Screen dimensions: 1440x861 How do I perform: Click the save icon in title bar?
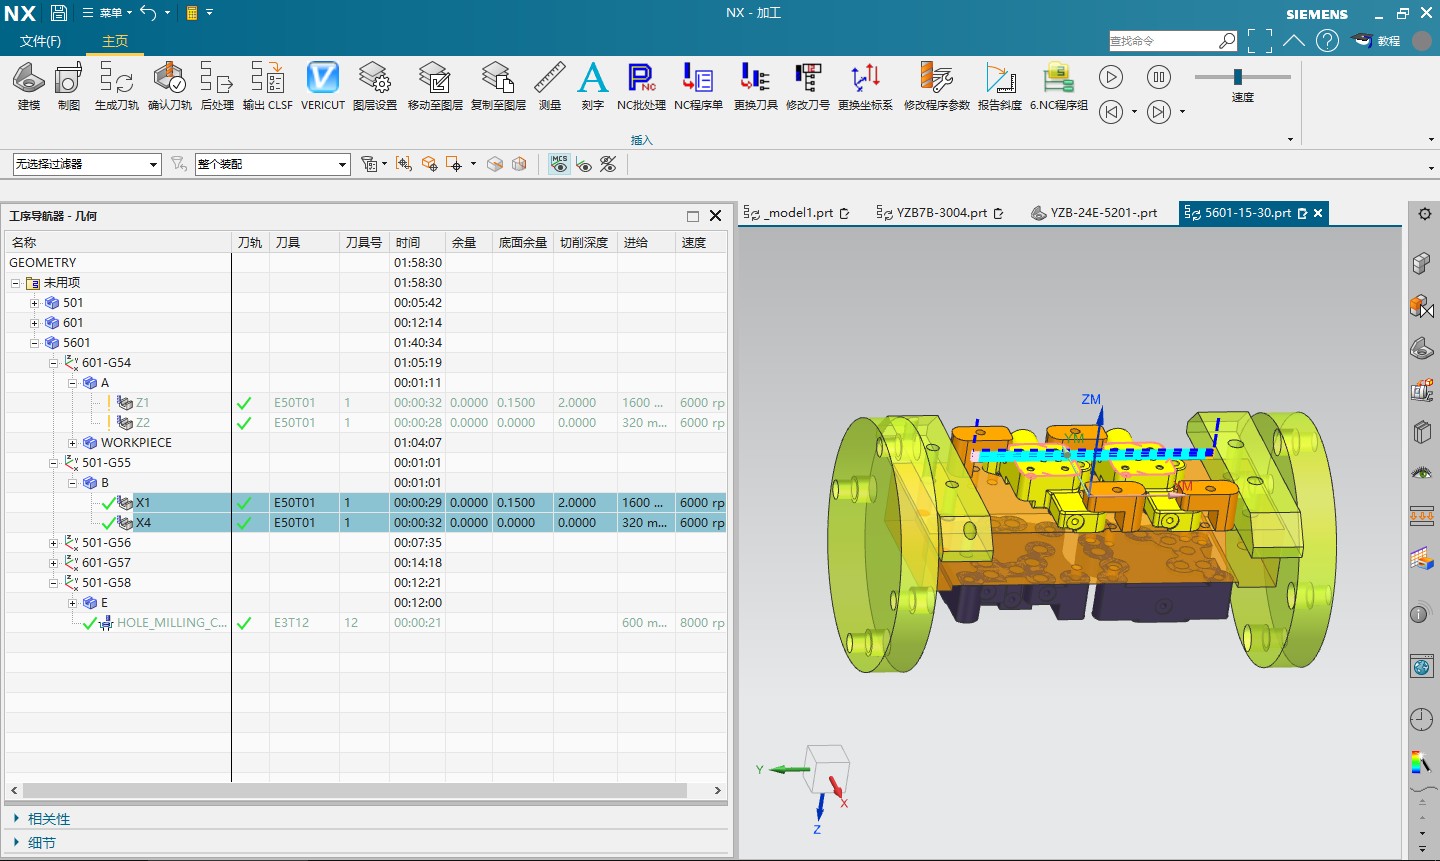[59, 13]
